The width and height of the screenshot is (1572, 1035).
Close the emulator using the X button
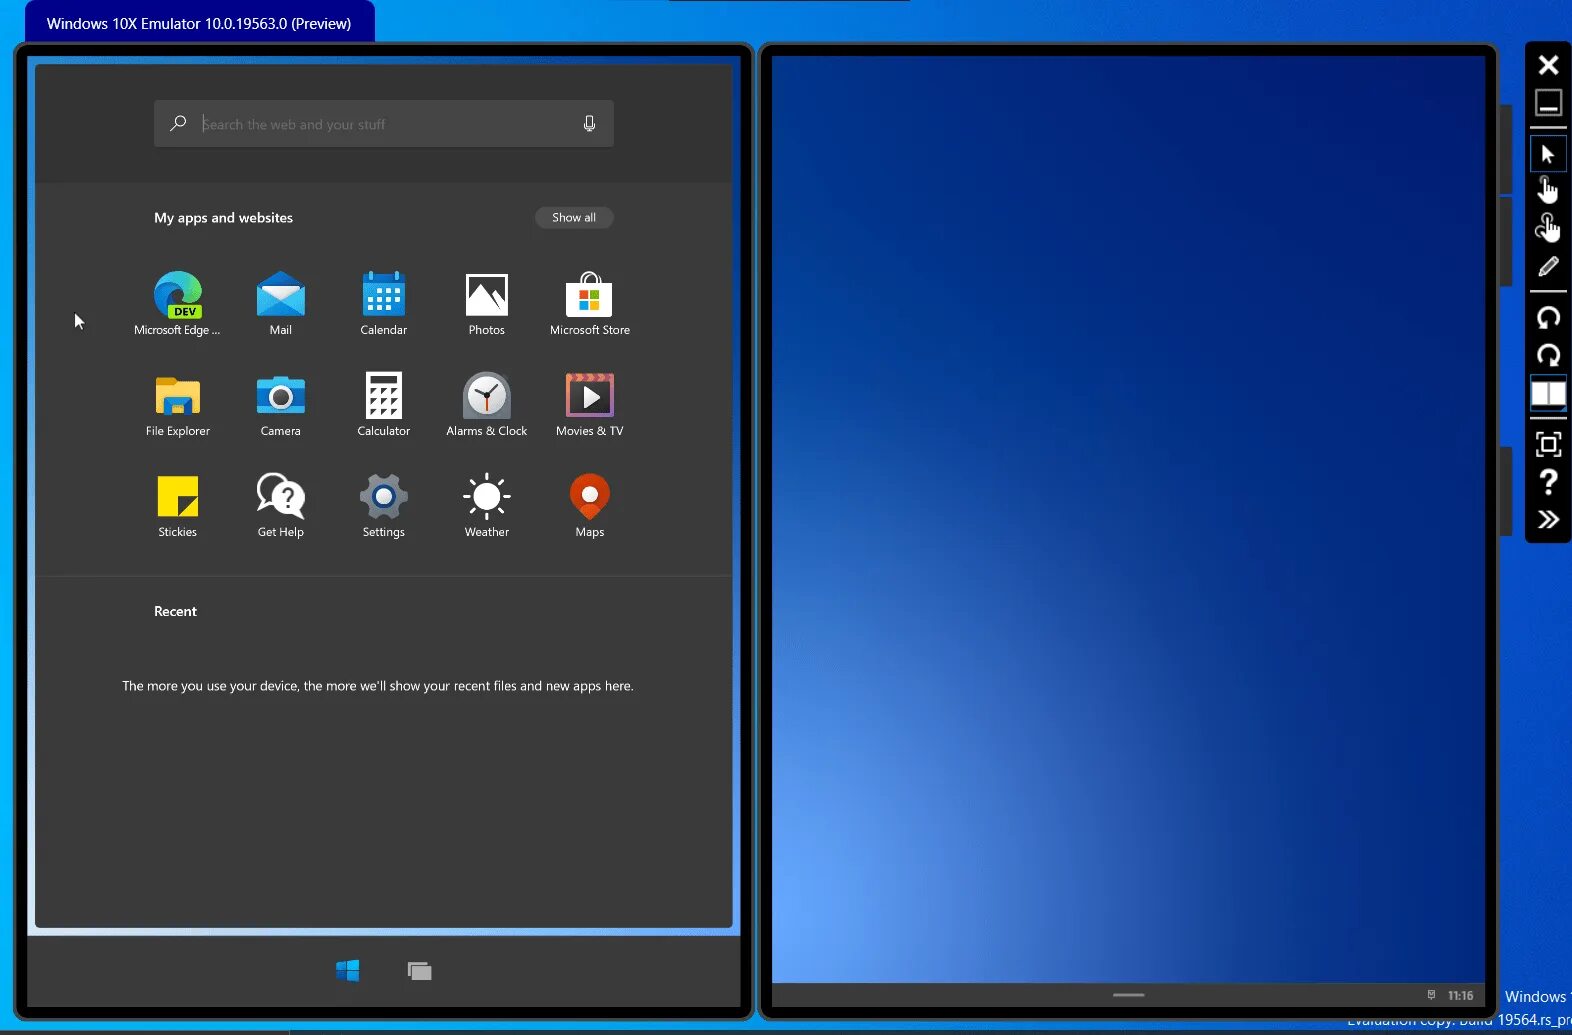click(x=1548, y=65)
